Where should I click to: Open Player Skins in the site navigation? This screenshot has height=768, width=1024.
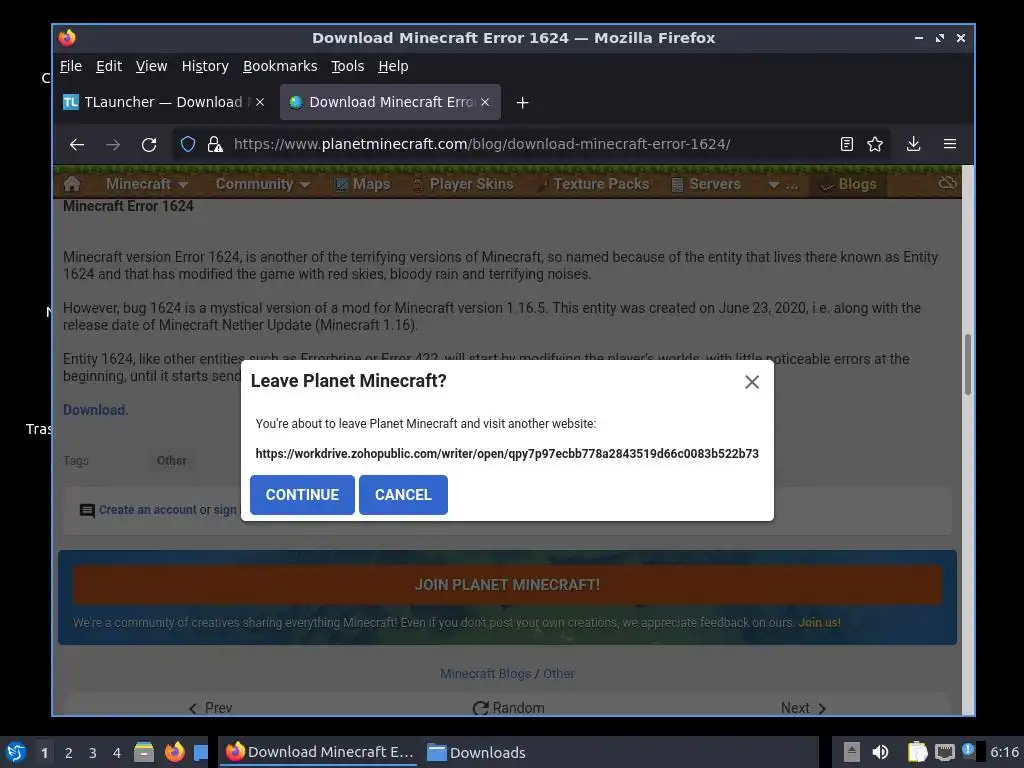point(463,184)
